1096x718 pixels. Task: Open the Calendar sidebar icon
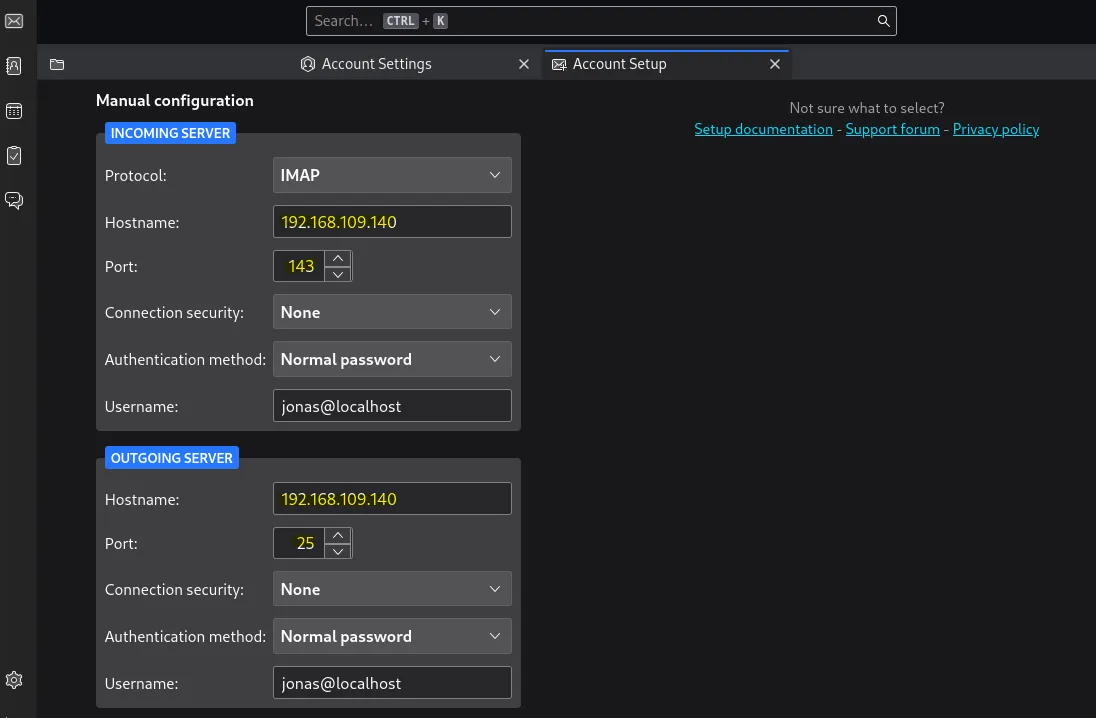click(x=14, y=111)
